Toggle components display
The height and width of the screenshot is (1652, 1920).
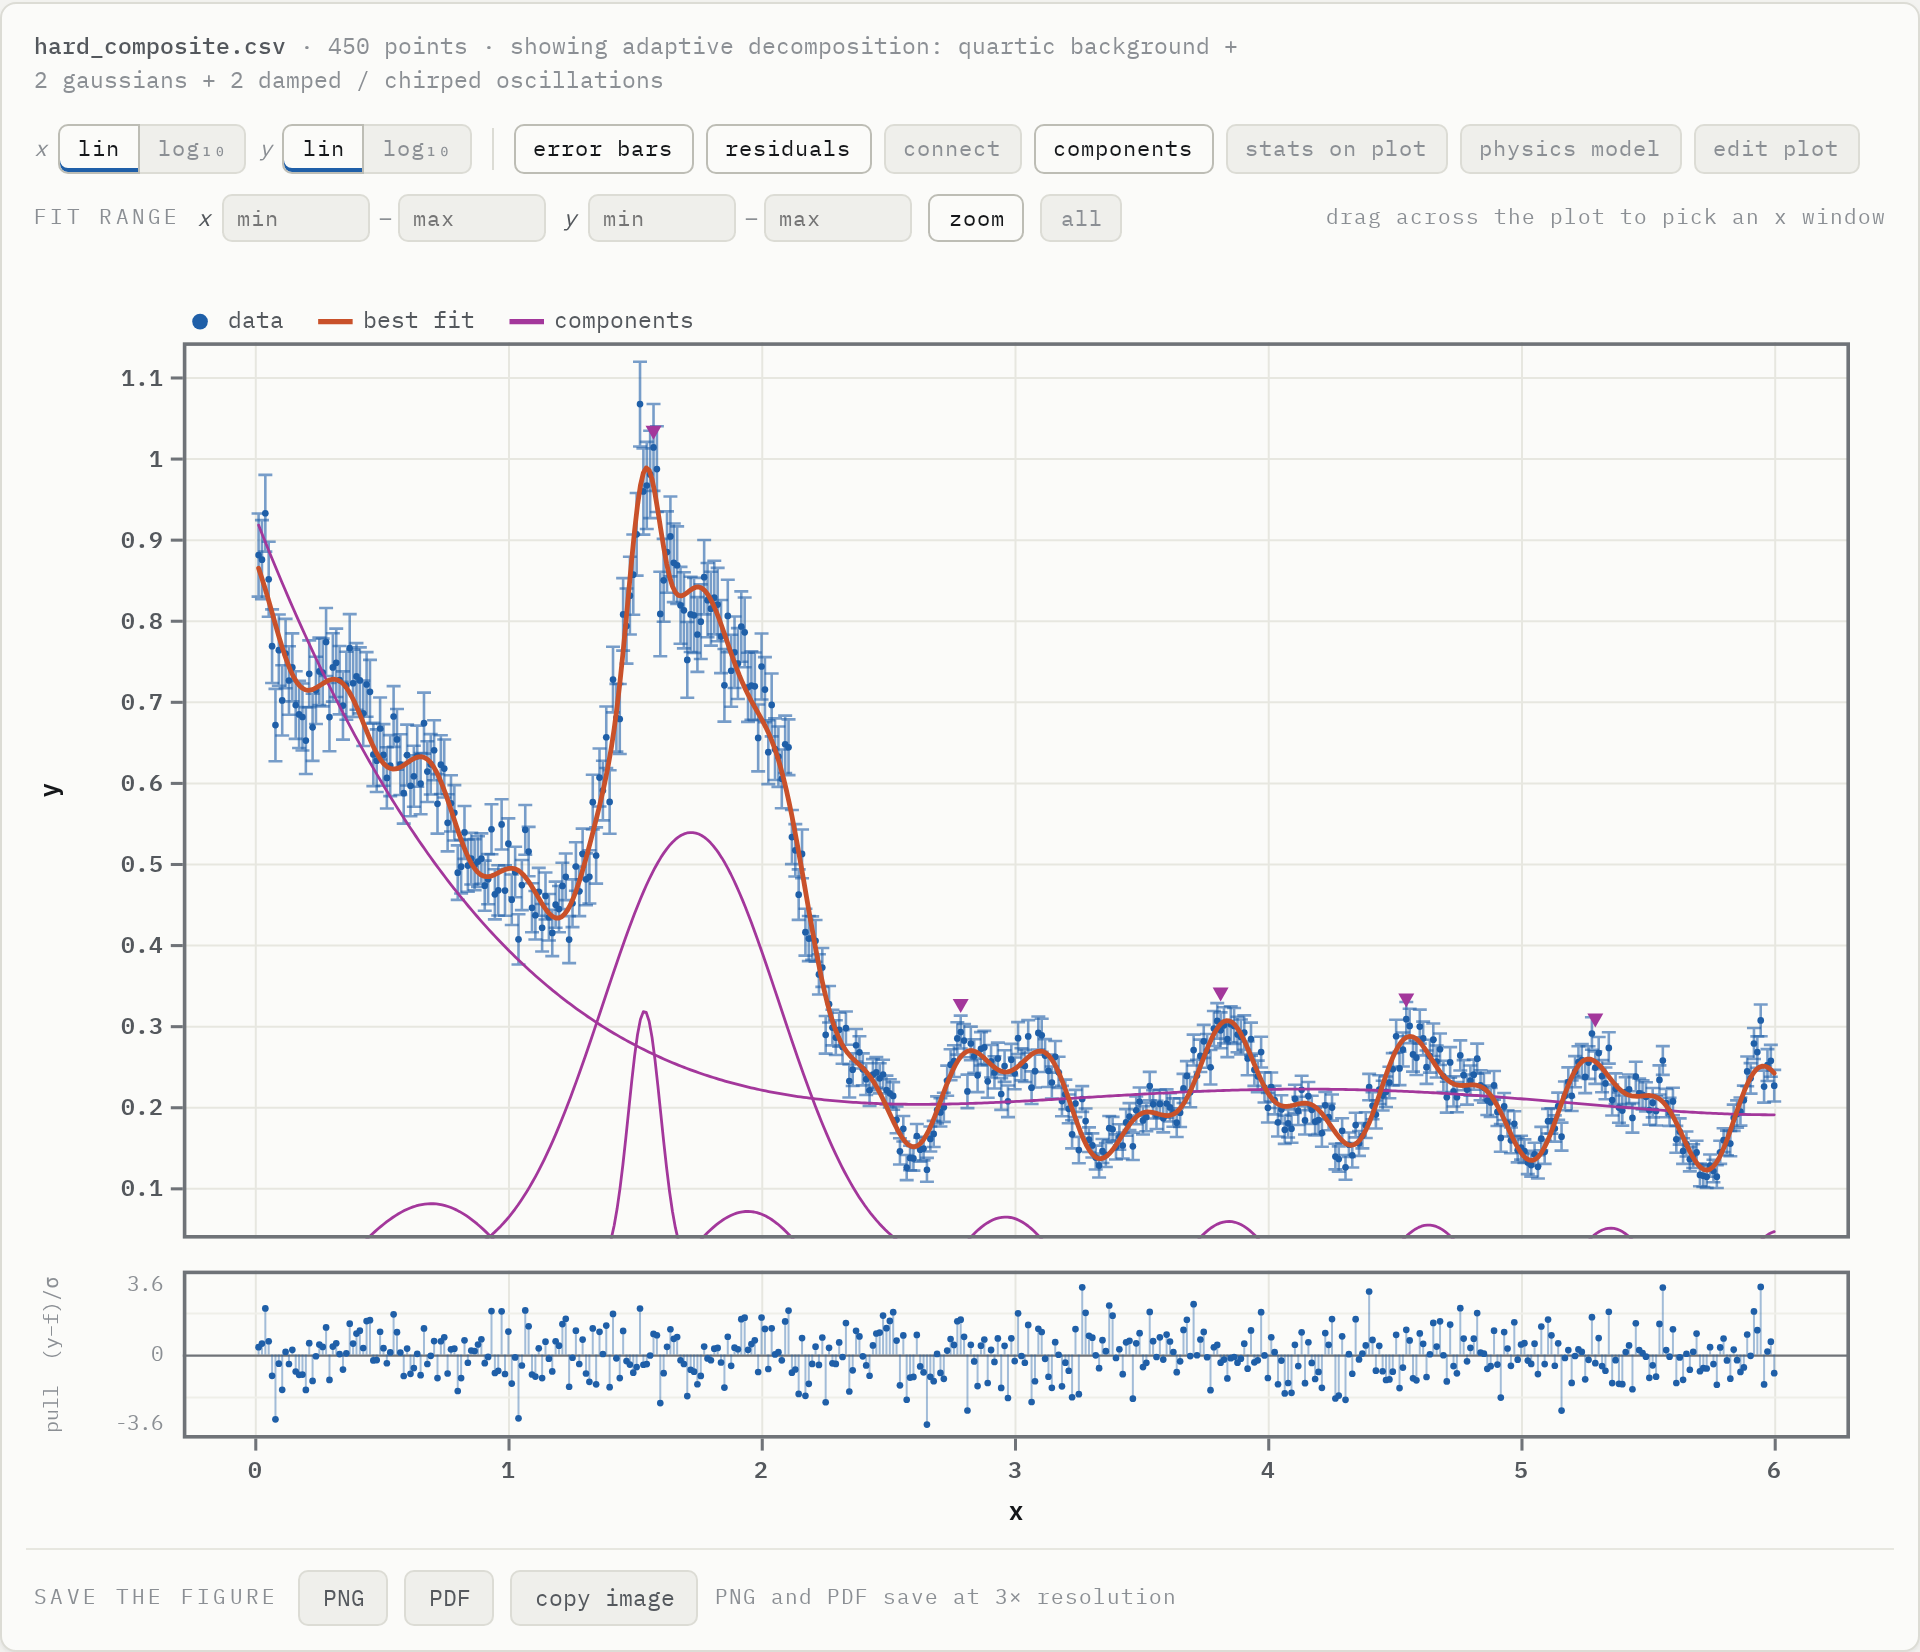[1123, 149]
